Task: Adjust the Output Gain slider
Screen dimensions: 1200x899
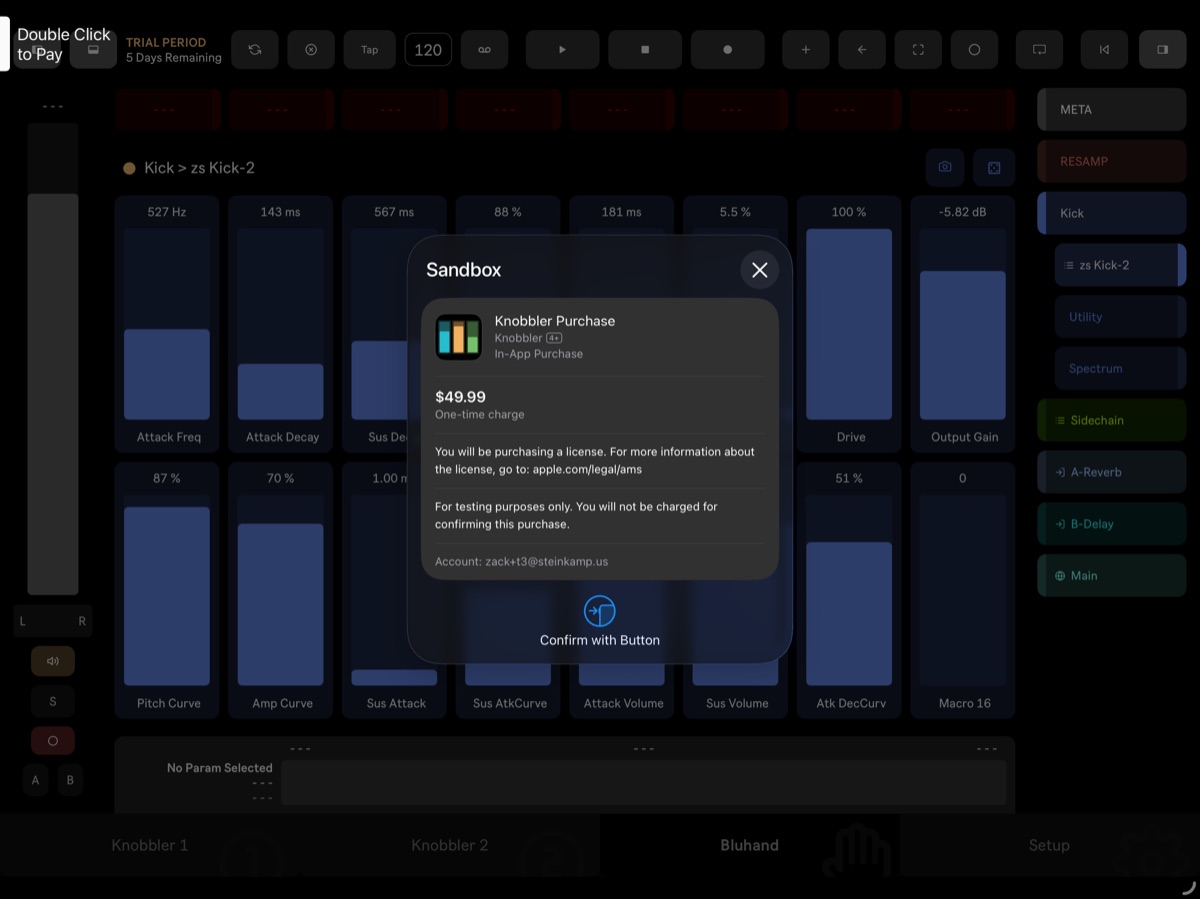Action: click(963, 324)
